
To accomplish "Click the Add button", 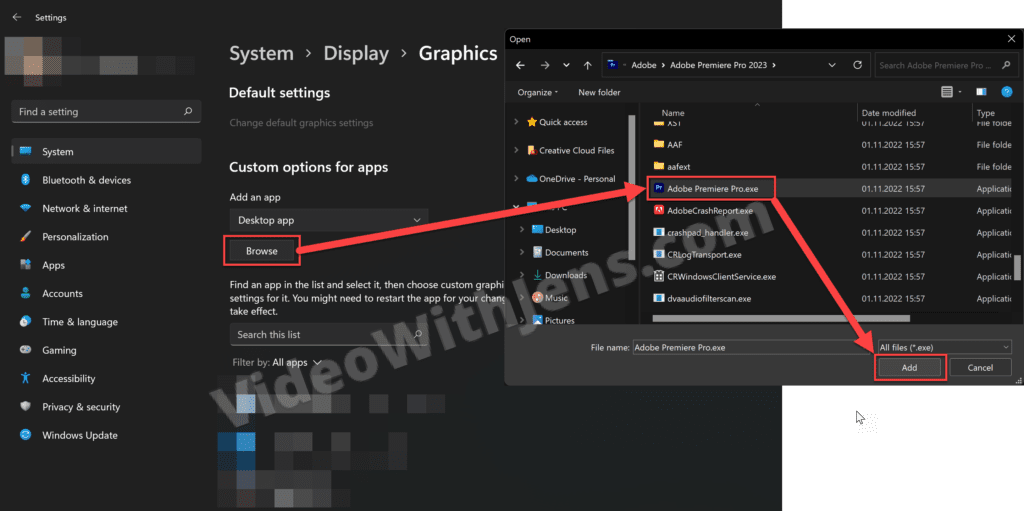I will (909, 367).
